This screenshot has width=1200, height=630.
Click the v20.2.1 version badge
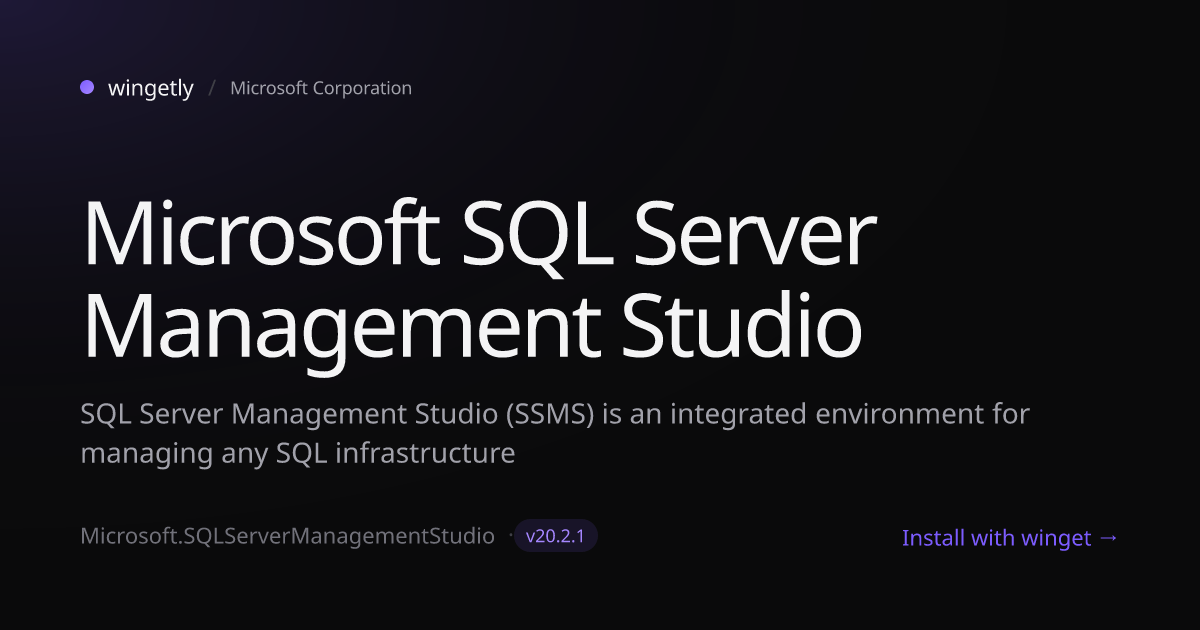556,536
